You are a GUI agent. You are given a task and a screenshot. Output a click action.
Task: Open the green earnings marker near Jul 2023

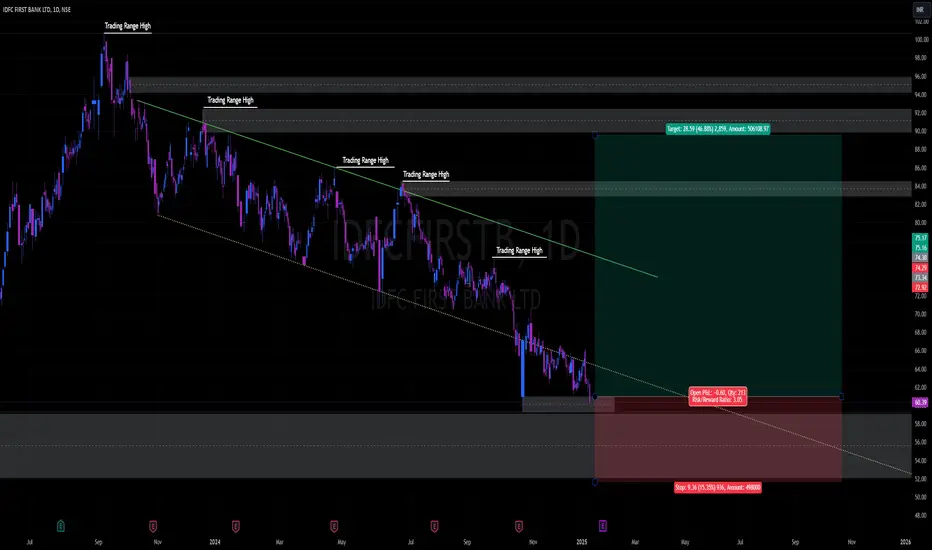[x=61, y=526]
